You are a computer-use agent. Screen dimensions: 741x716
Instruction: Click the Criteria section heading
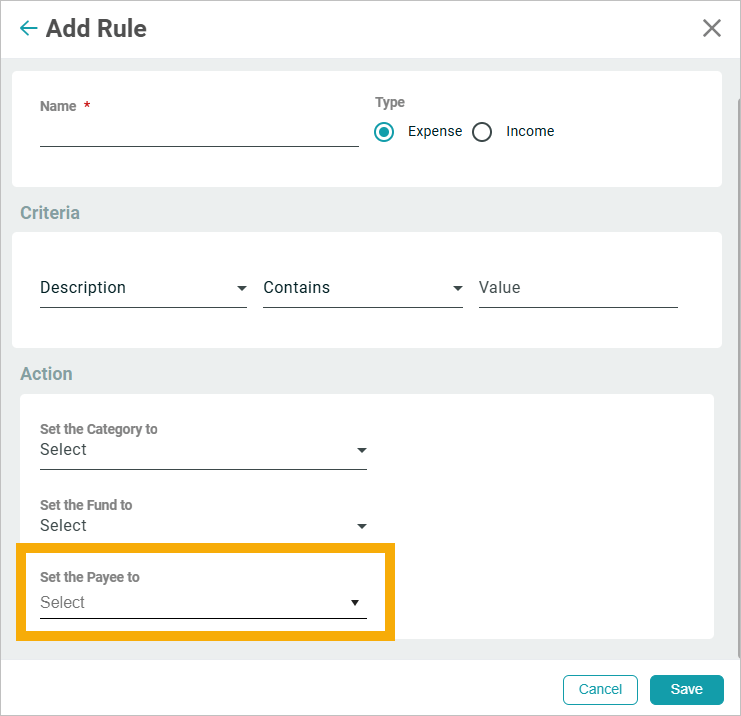pyautogui.click(x=50, y=213)
